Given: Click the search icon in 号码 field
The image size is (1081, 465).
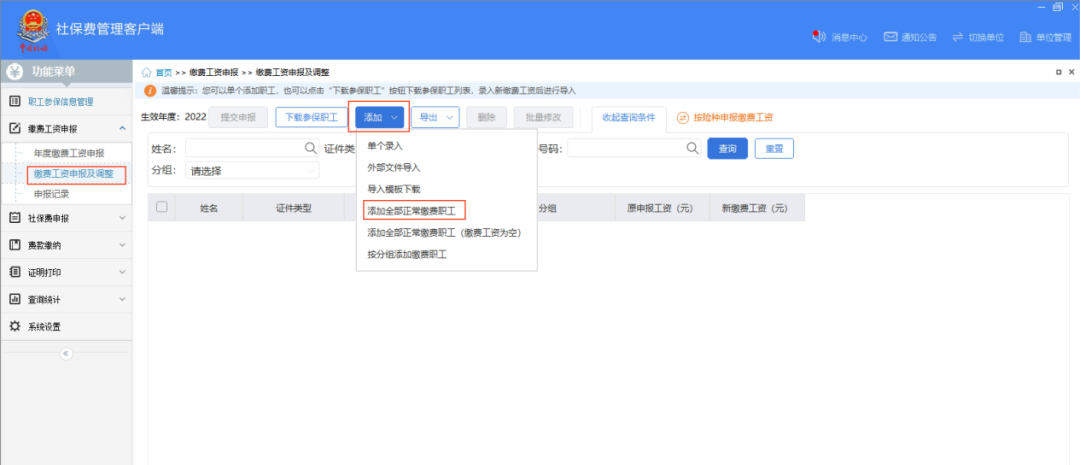Looking at the screenshot, I should [692, 148].
